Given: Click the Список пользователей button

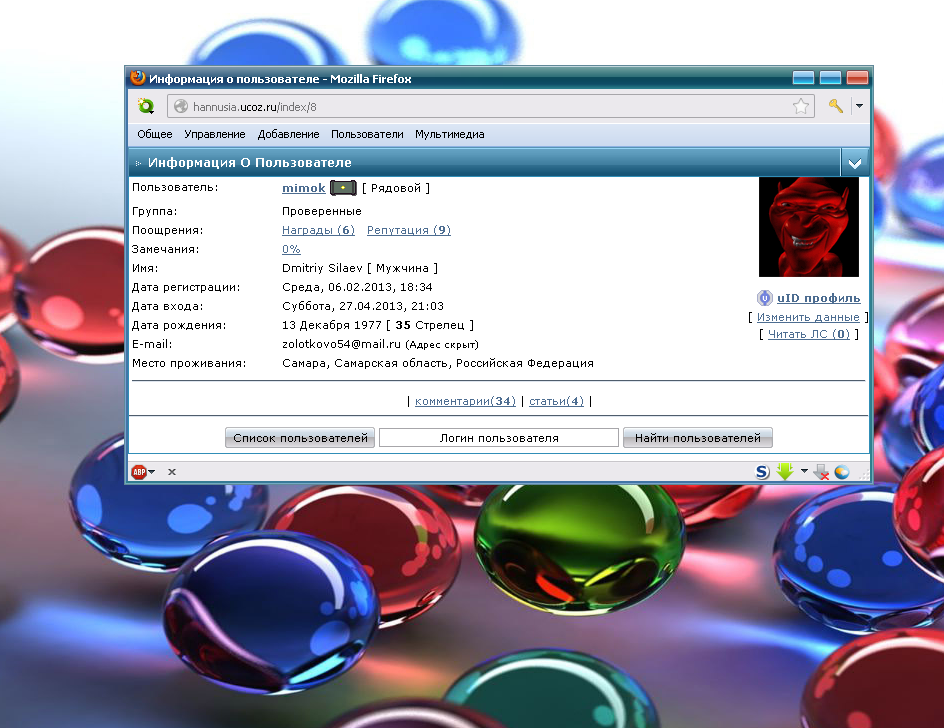Looking at the screenshot, I should (300, 438).
